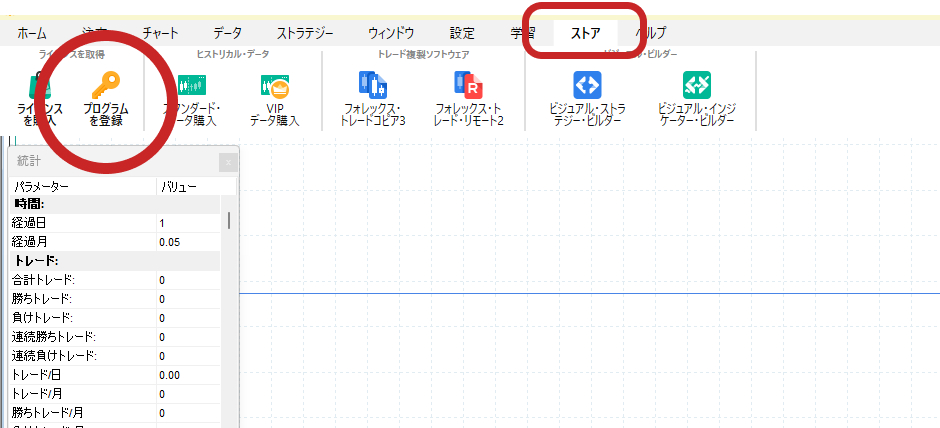Click the statistics panel vertical scrollbar
Screen dimensions: 940x428
pos(229,220)
